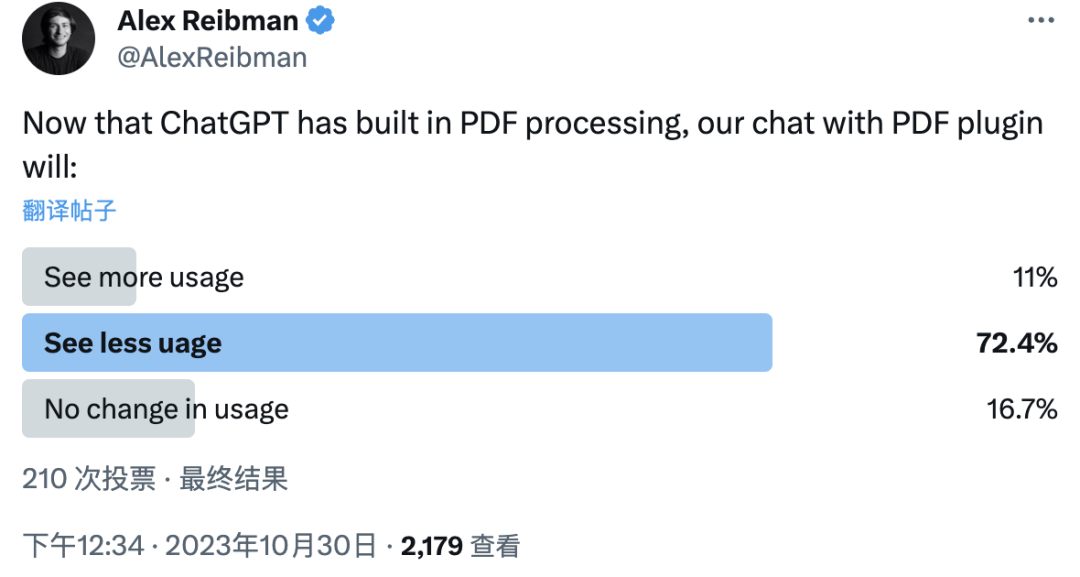Open the 2,179 查看 view count

[x=460, y=546]
